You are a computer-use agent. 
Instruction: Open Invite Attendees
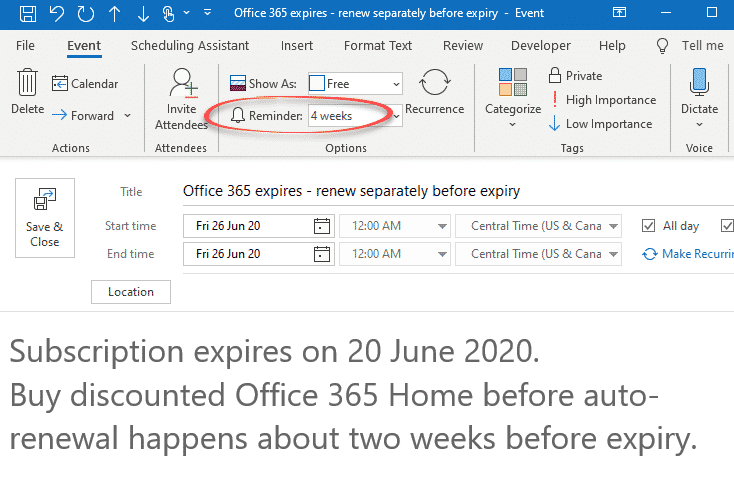(x=181, y=99)
